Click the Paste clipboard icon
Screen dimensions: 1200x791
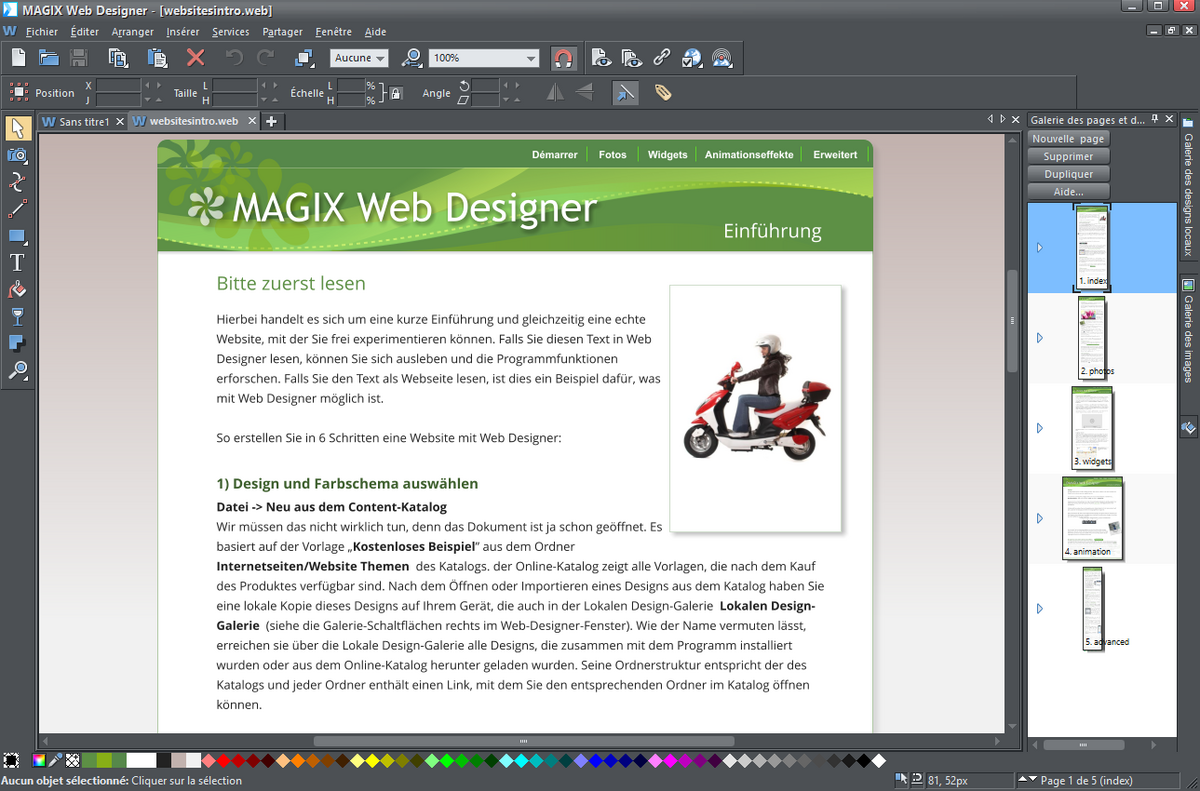157,58
